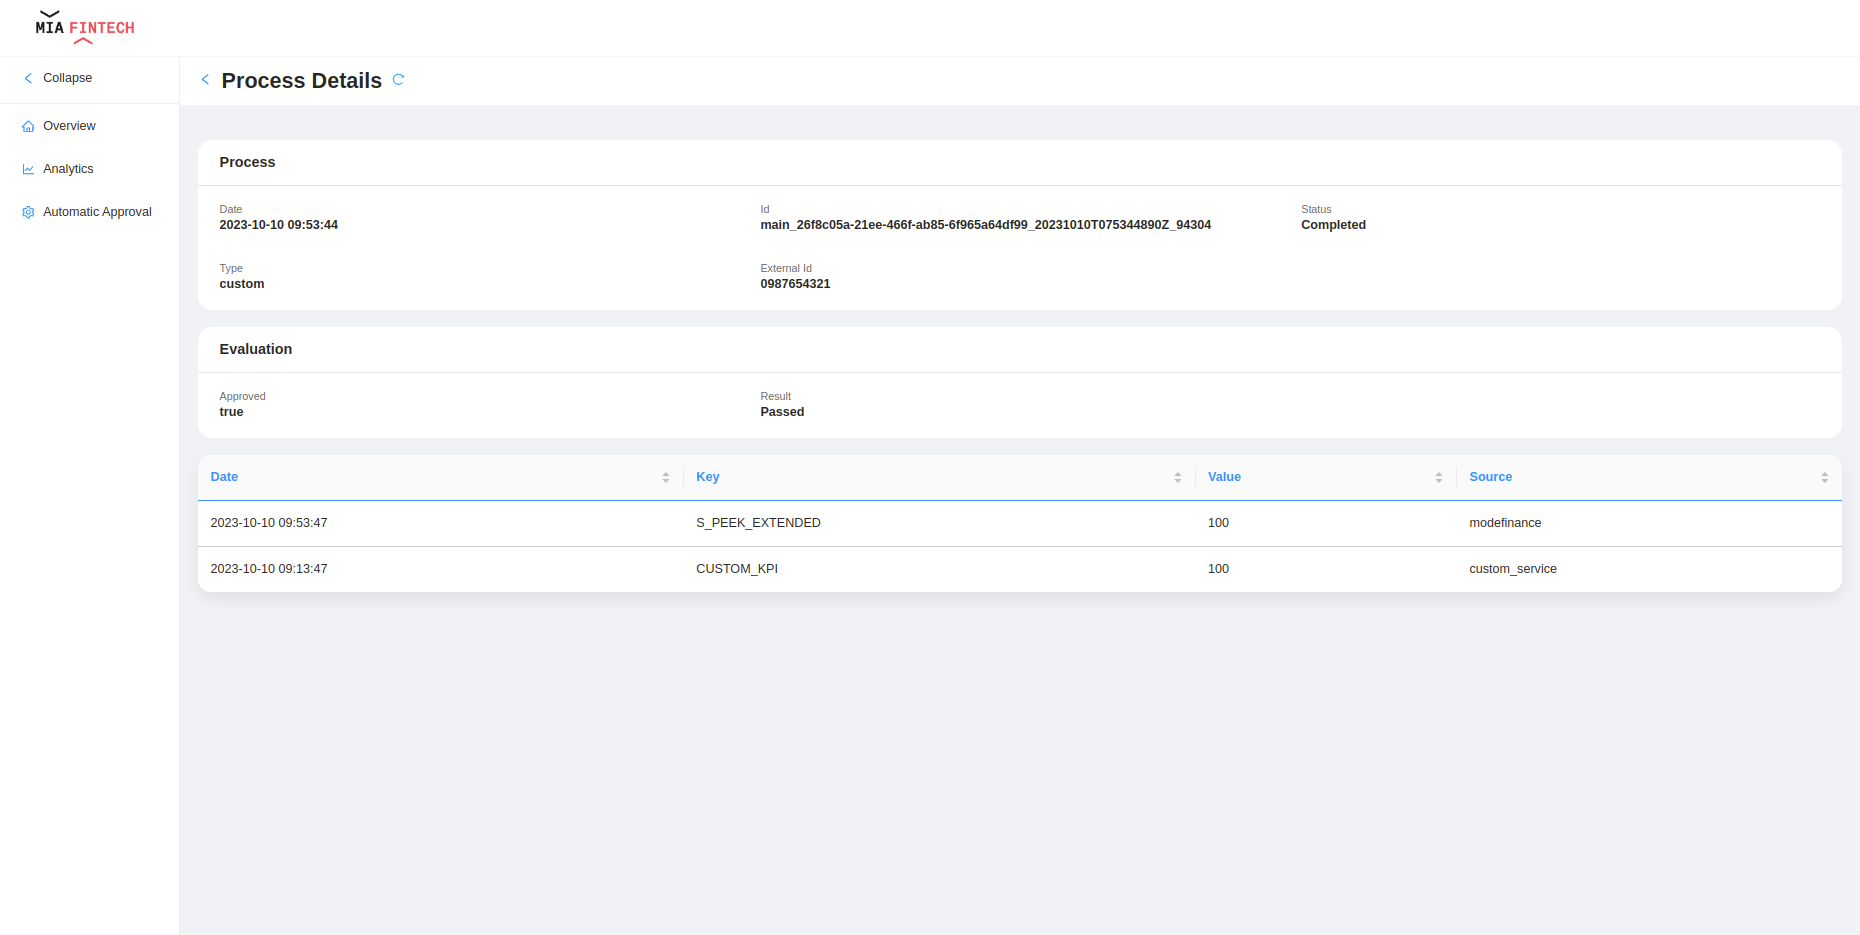Sort table by Source column sorter arrows
Image resolution: width=1860 pixels, height=935 pixels.
click(x=1824, y=478)
